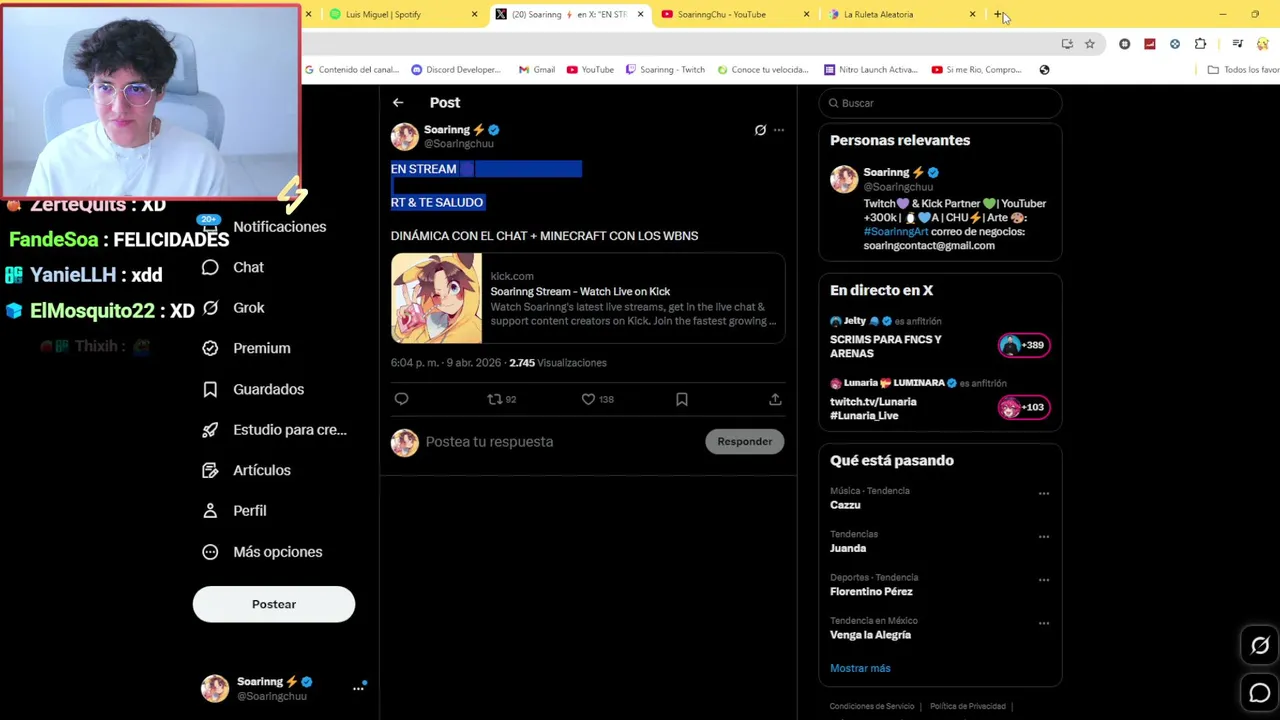1280x720 pixels.
Task: Click the Buscar search field
Action: click(x=940, y=103)
